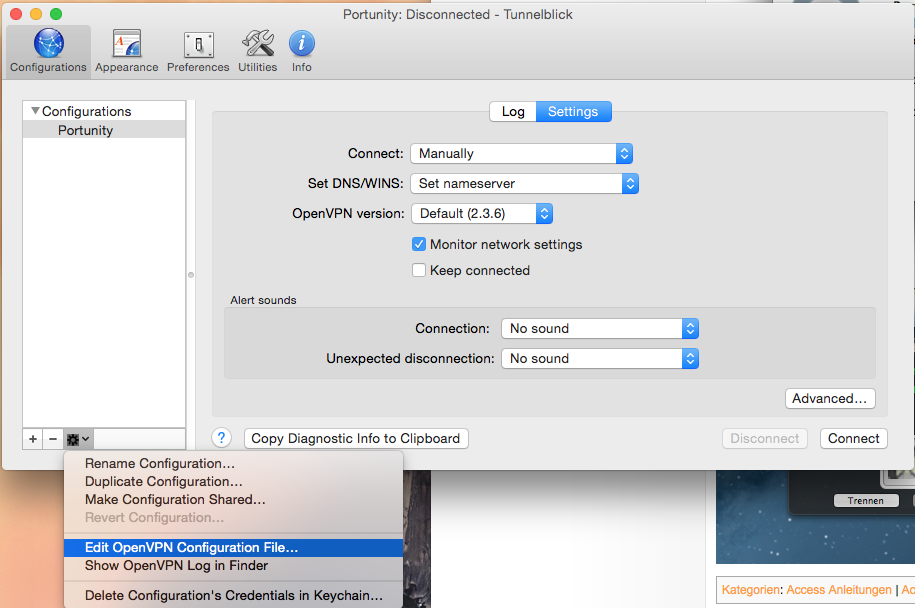Open the Preferences toolbar pane
The width and height of the screenshot is (915, 608).
(x=198, y=51)
